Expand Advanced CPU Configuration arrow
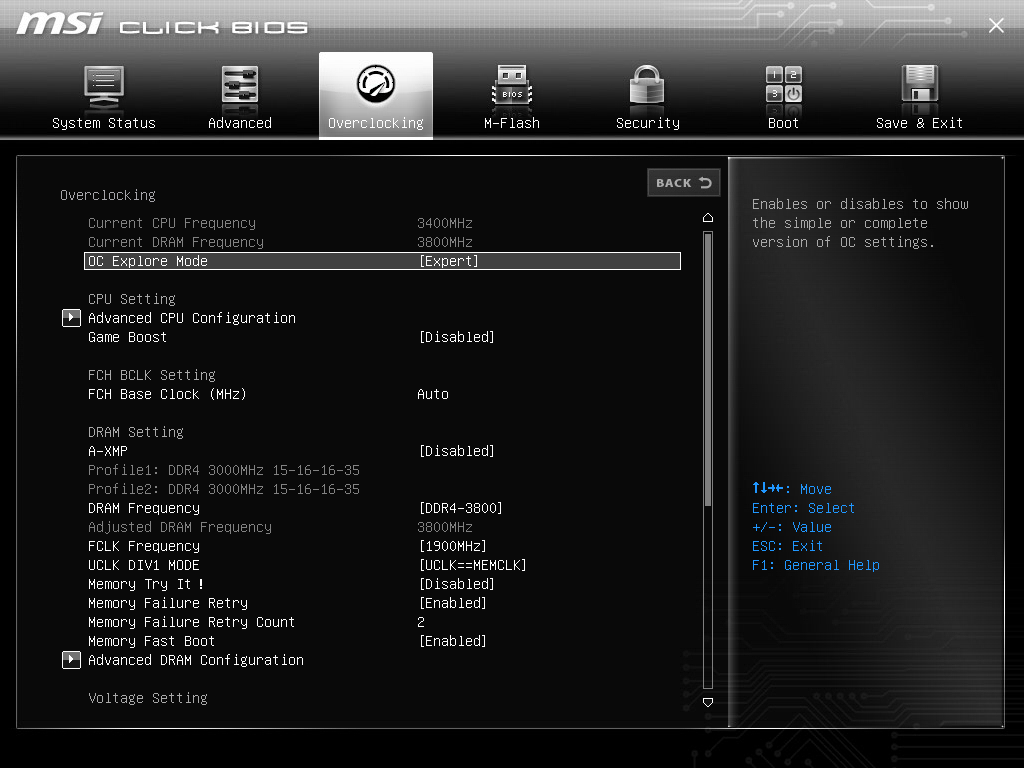The width and height of the screenshot is (1024, 768). [x=71, y=318]
